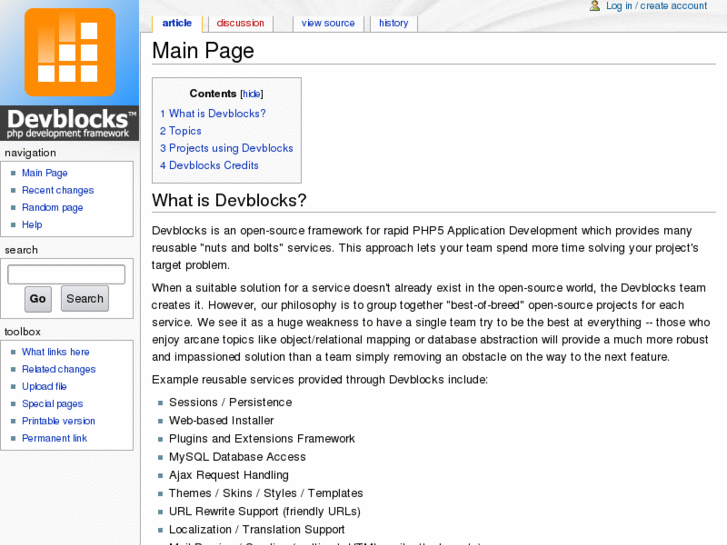The height and width of the screenshot is (545, 727).
Task: Click the 'What is Devblocks?' section heading
Action: [x=229, y=200]
